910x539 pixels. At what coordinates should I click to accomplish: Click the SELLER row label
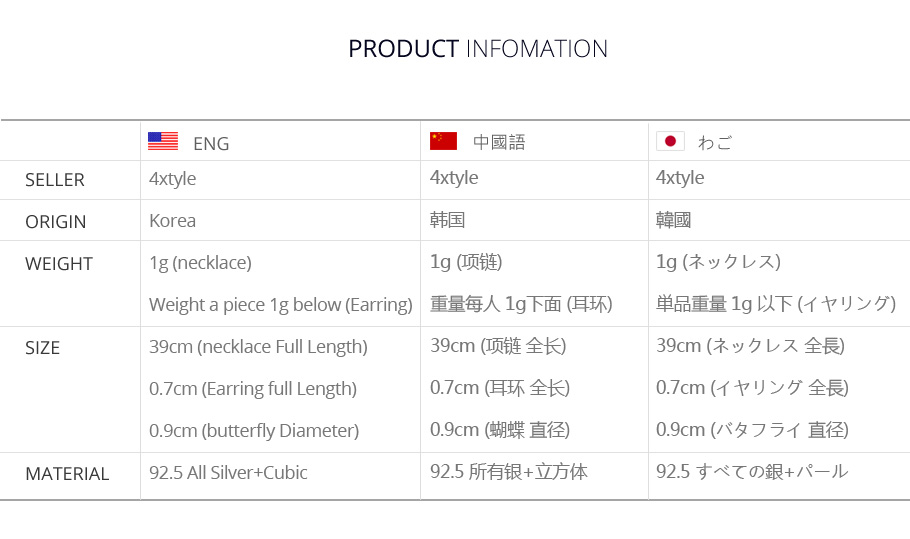(55, 180)
